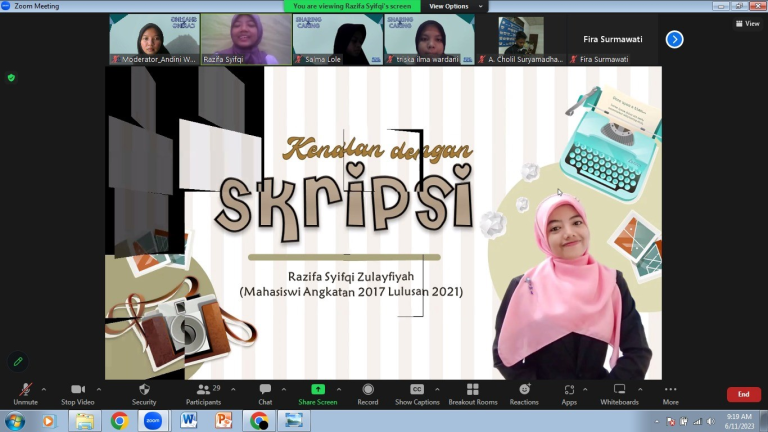768x432 pixels.
Task: Open Whiteboards
Action: point(619,391)
